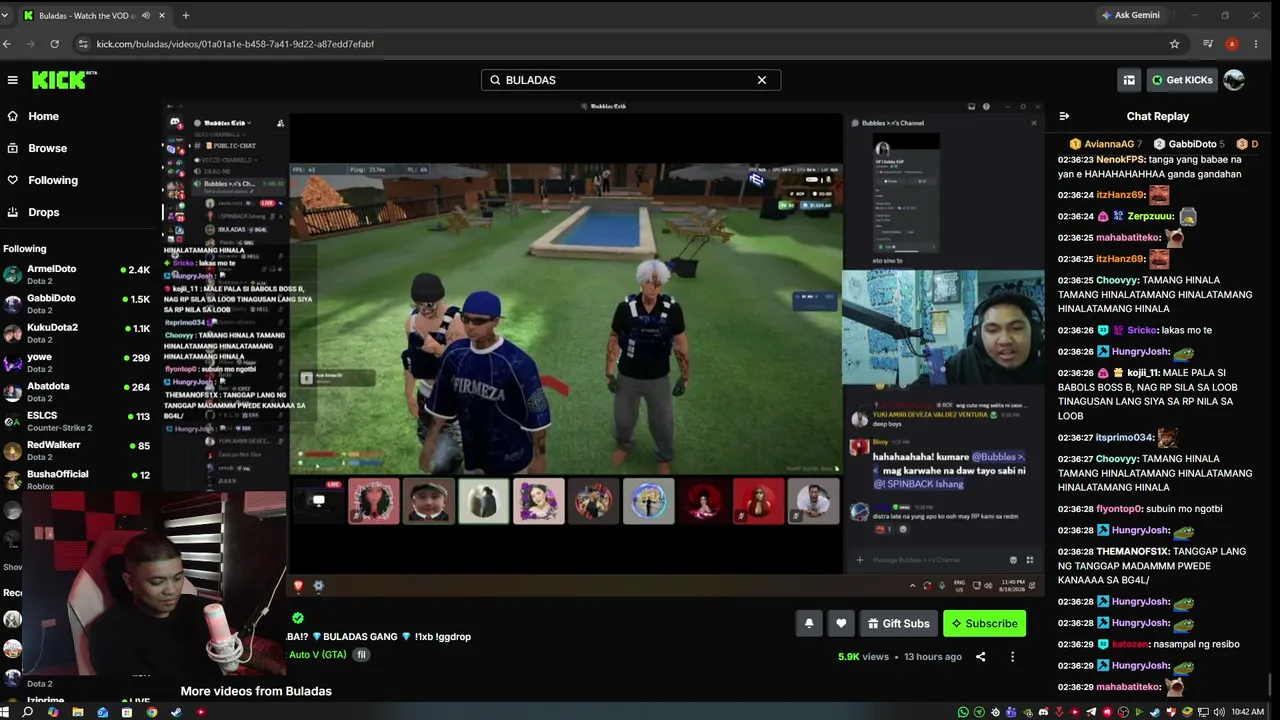The height and width of the screenshot is (720, 1280).
Task: Clear the BULADAS search with the X
Action: click(761, 80)
